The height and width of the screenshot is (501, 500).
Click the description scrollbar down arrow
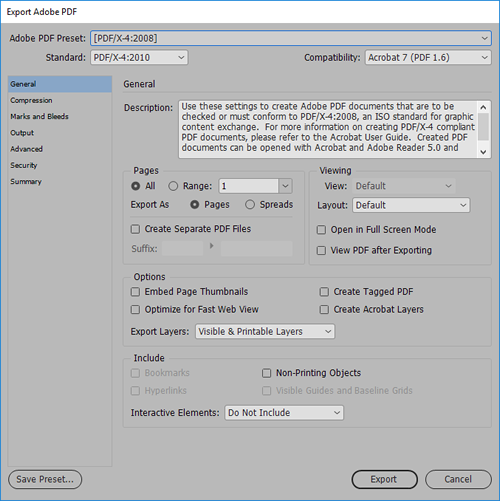click(x=483, y=152)
